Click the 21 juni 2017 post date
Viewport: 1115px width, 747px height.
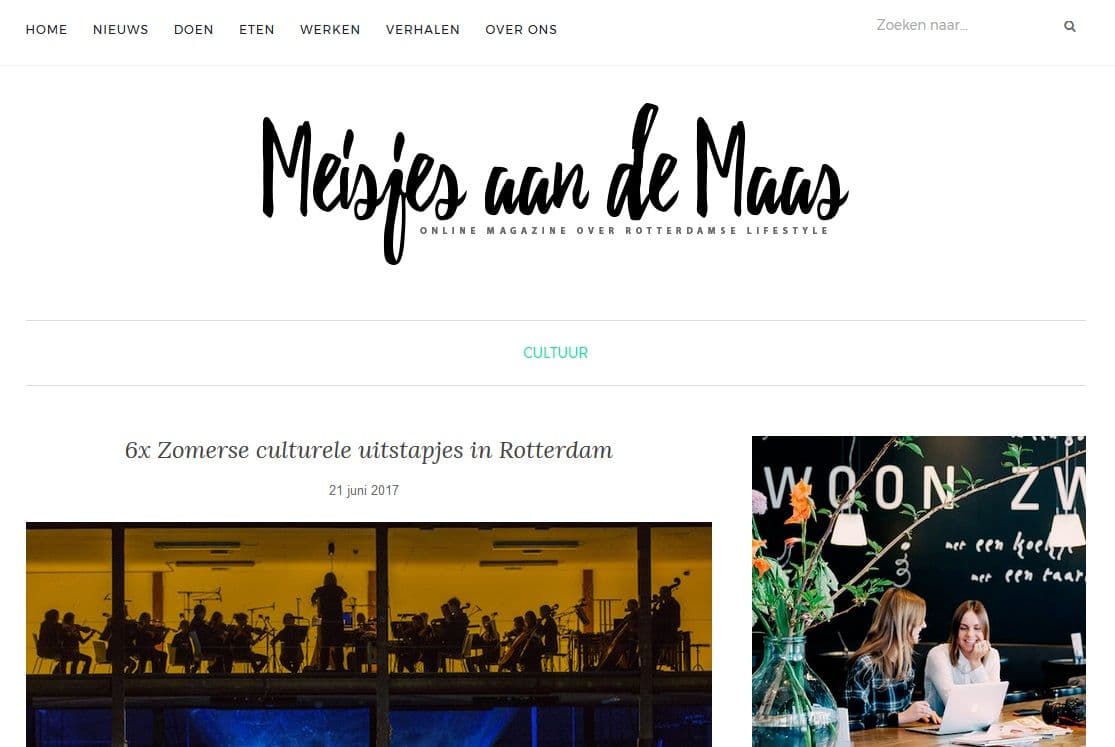pyautogui.click(x=363, y=490)
